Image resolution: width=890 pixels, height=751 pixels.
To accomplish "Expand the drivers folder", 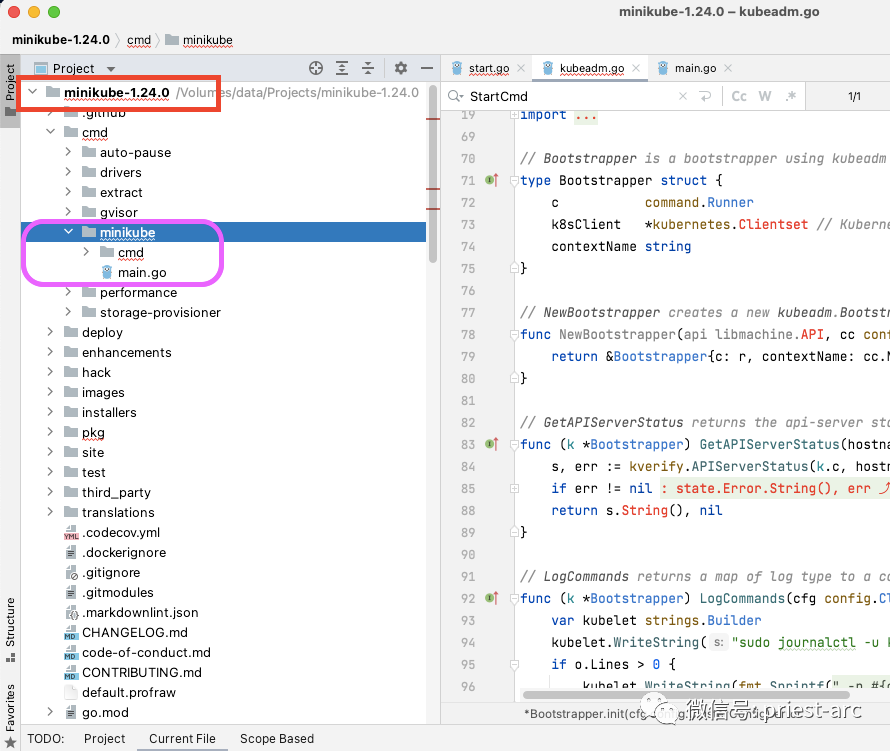I will pyautogui.click(x=68, y=172).
